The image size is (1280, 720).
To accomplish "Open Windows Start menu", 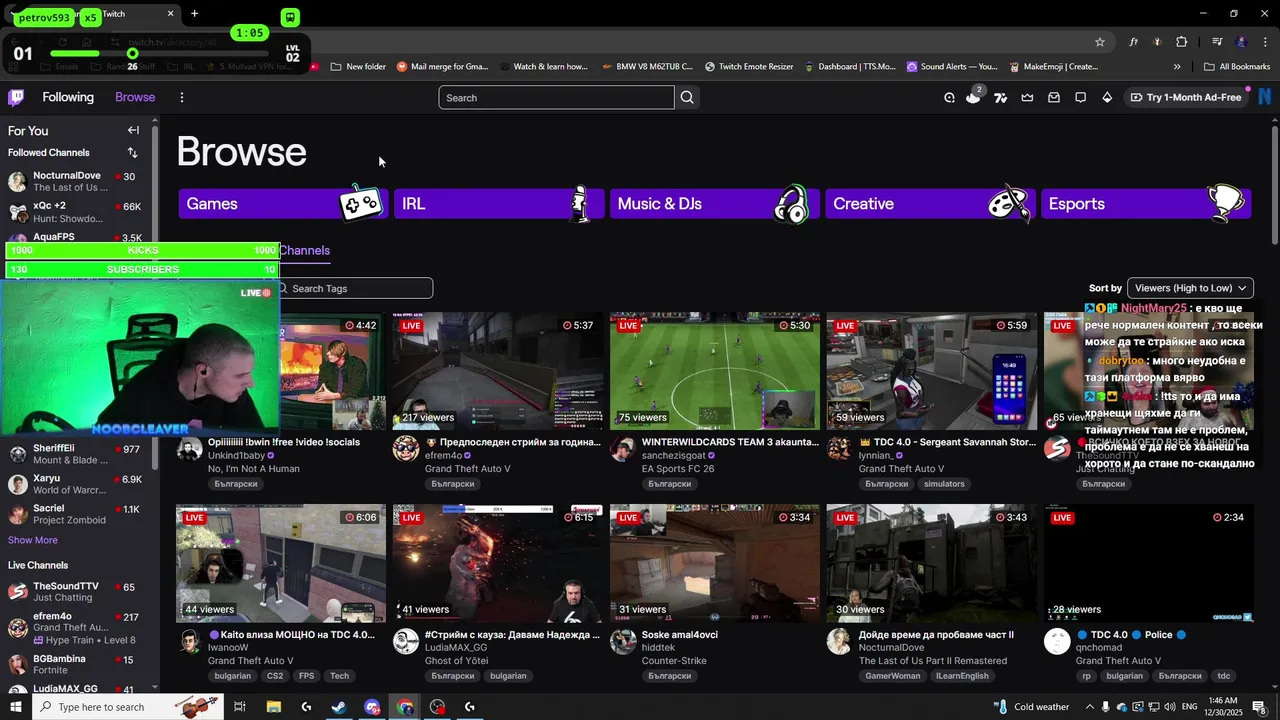I will 17,707.
